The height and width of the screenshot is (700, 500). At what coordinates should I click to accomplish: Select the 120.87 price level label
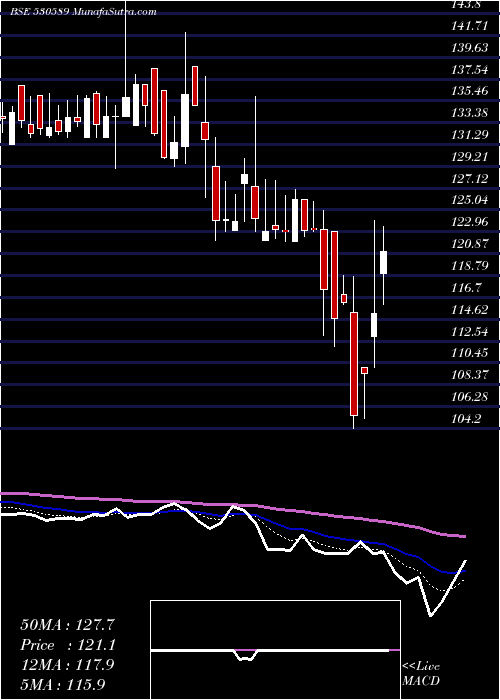coord(470,244)
